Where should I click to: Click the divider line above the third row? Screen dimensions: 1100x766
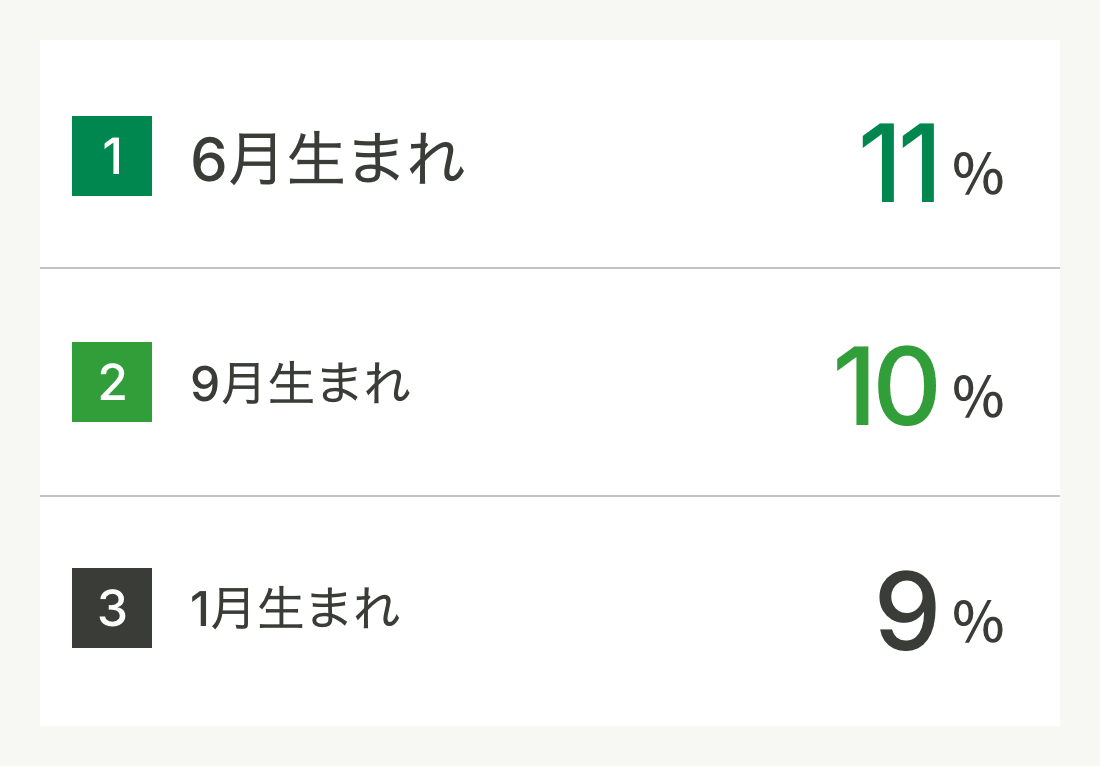550,496
